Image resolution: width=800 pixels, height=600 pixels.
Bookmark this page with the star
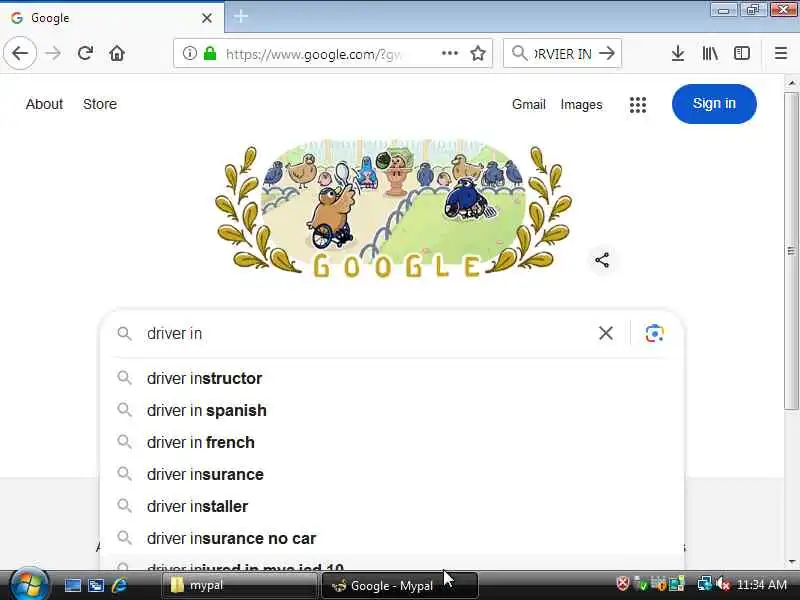pos(478,53)
